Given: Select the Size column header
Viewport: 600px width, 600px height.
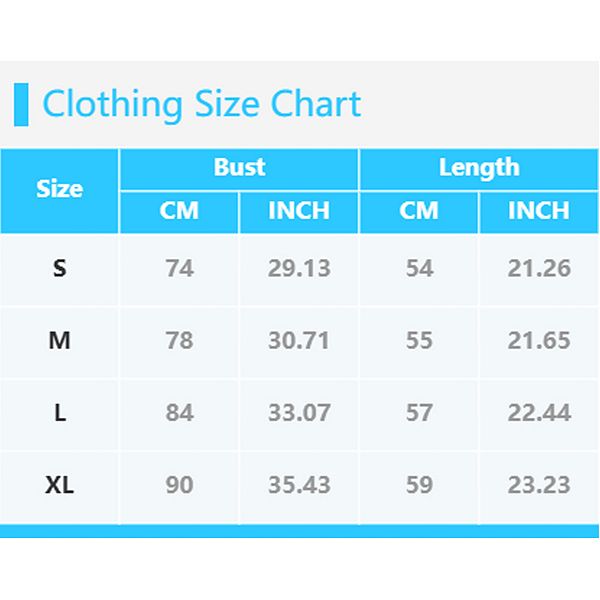Looking at the screenshot, I should [x=60, y=189].
